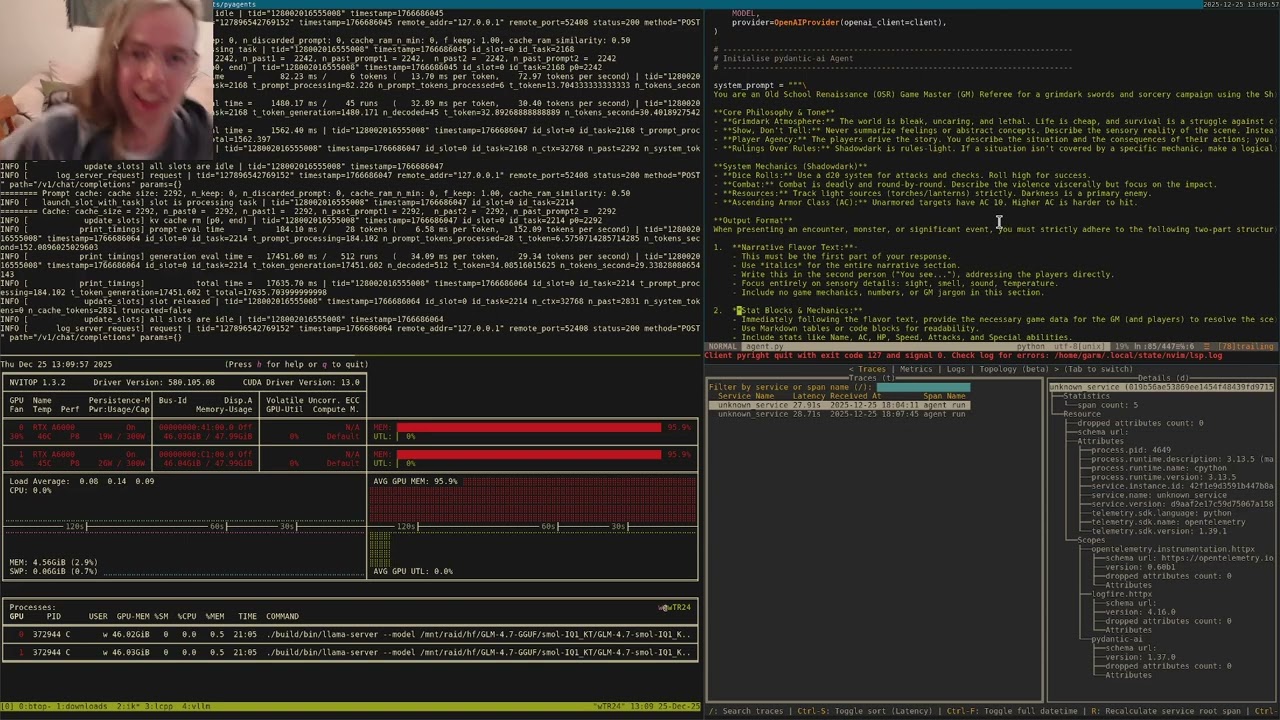Viewport: 1280px width, 720px height.
Task: Select the unknown_service root node in Details
Action: 1162,387
